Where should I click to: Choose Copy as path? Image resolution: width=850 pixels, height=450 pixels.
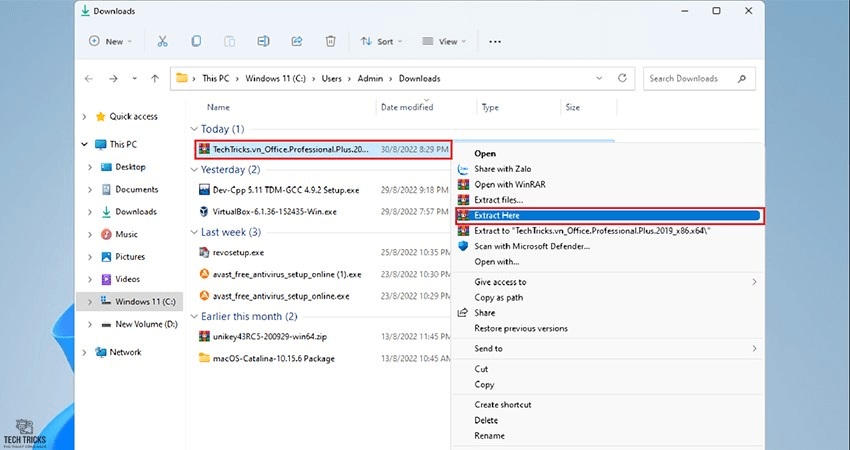coord(499,297)
